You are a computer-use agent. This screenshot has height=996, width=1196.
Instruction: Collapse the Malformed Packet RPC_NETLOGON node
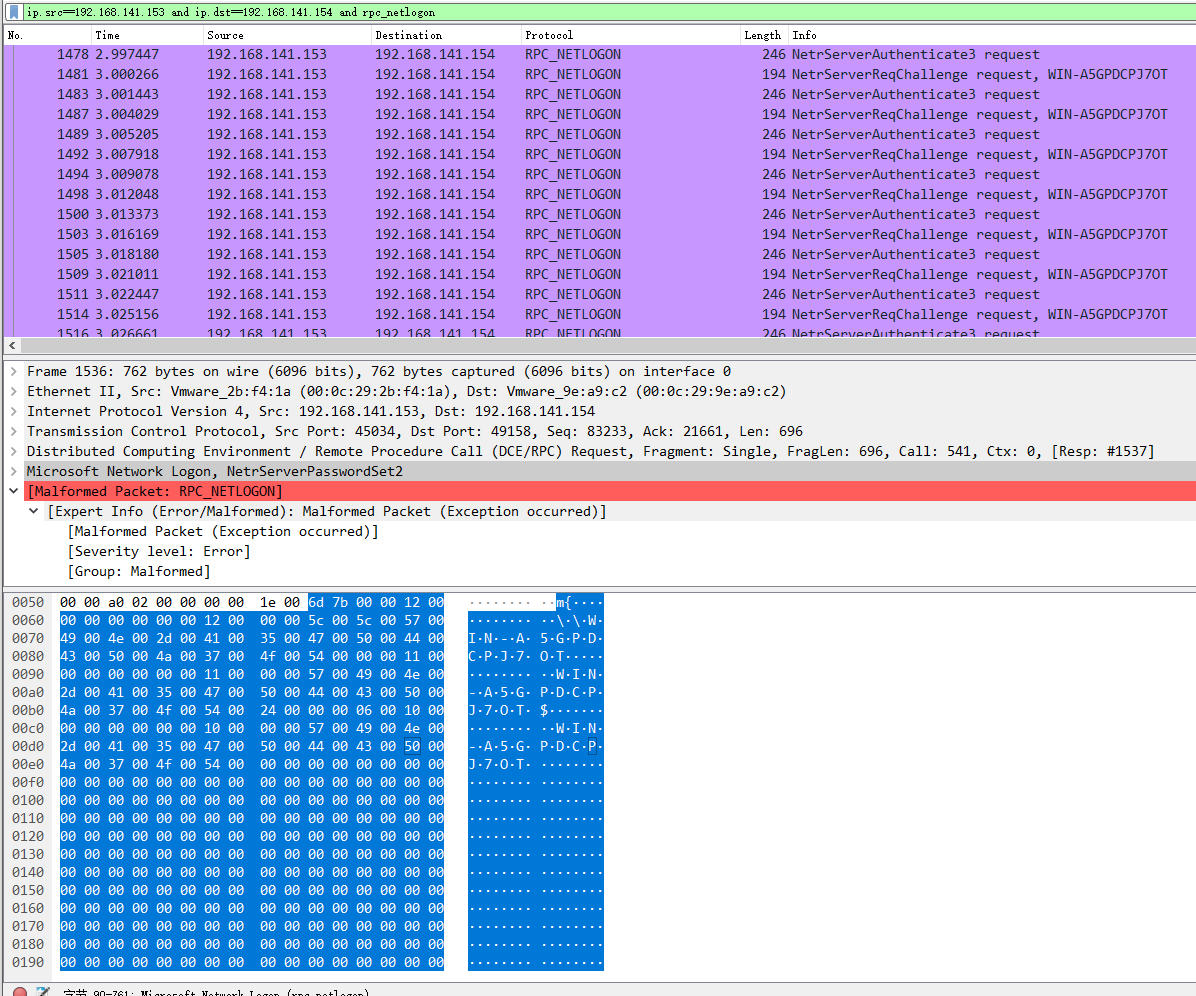(x=13, y=491)
